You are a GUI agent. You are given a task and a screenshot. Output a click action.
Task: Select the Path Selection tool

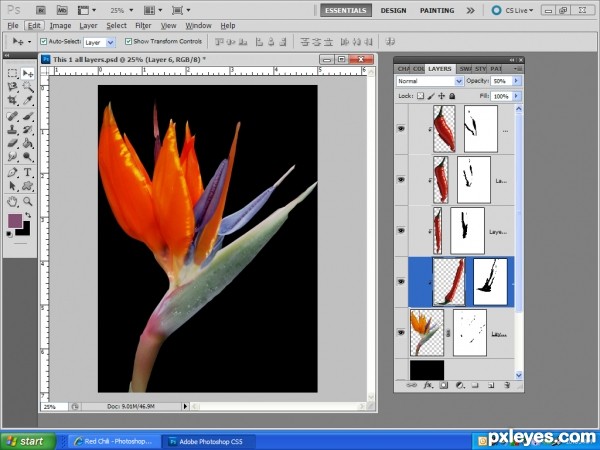13,186
